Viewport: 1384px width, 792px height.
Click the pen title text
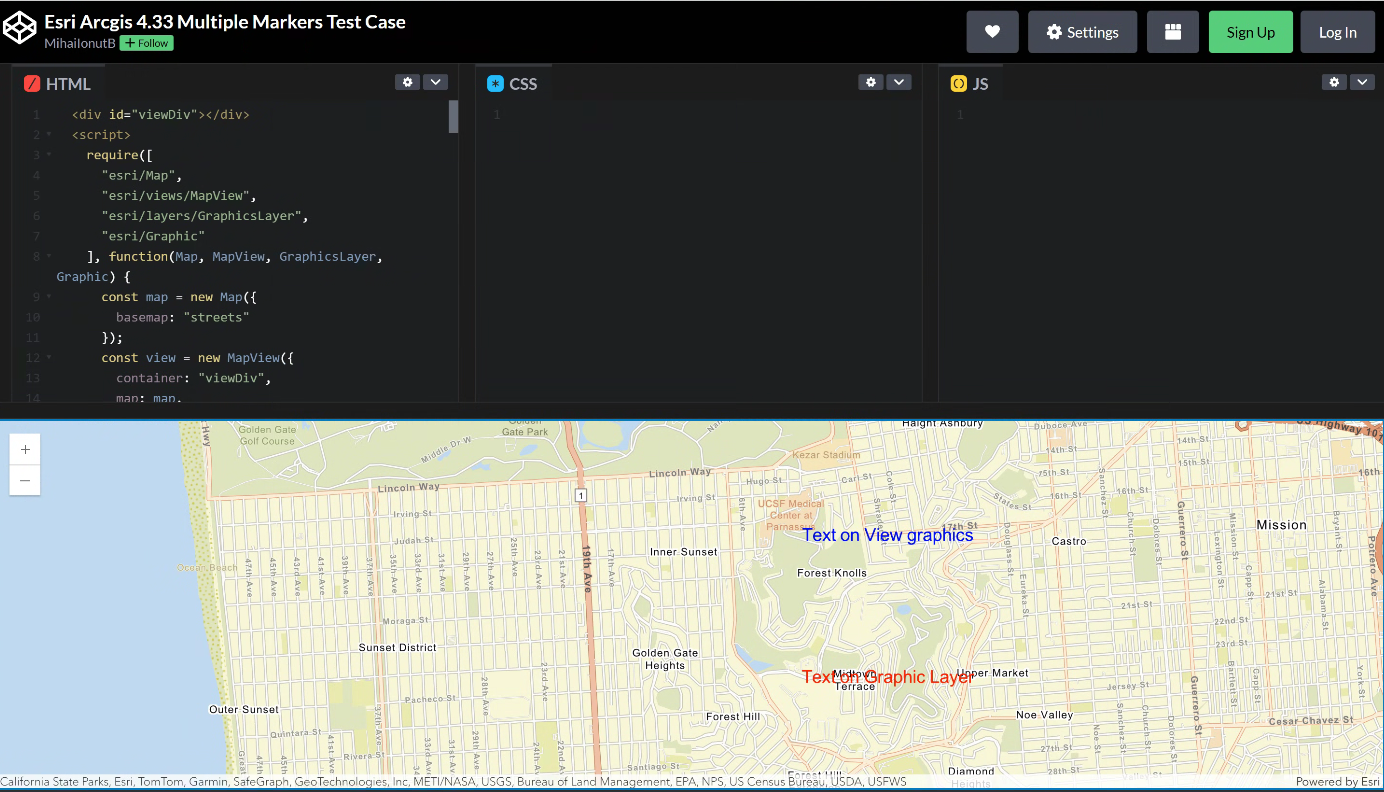[x=225, y=22]
